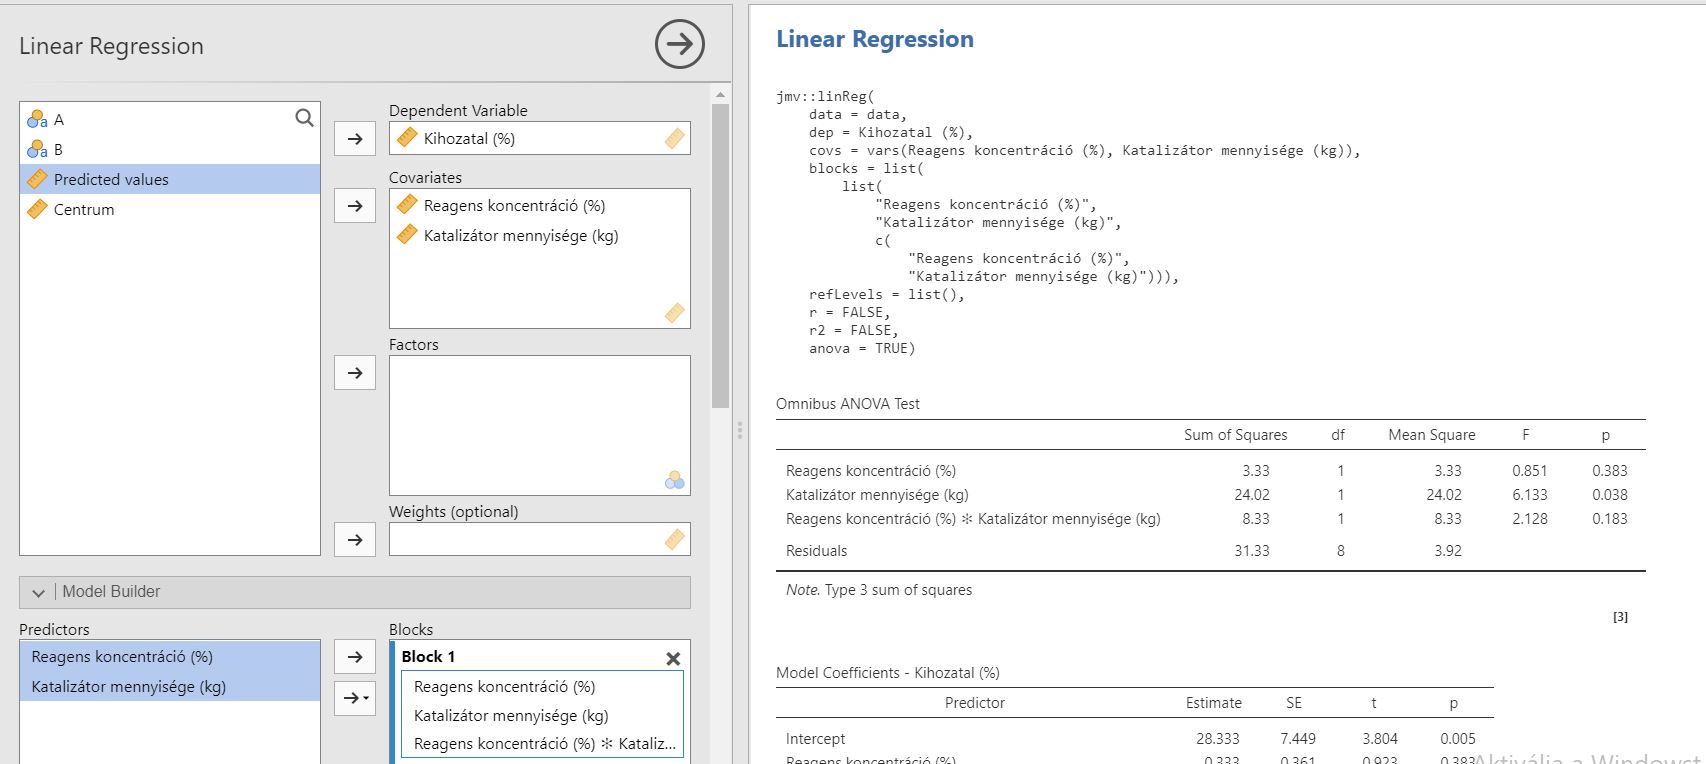Move variable into Dependent Variable with arrow
This screenshot has height=764, width=1706.
[354, 139]
